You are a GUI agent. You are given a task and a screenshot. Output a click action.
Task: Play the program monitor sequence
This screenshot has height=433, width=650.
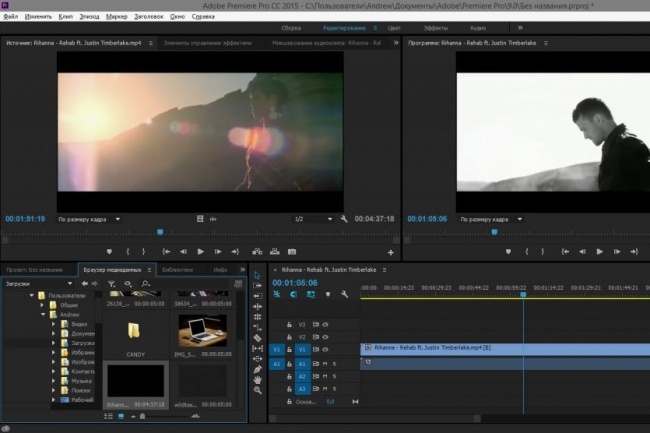(x=599, y=252)
